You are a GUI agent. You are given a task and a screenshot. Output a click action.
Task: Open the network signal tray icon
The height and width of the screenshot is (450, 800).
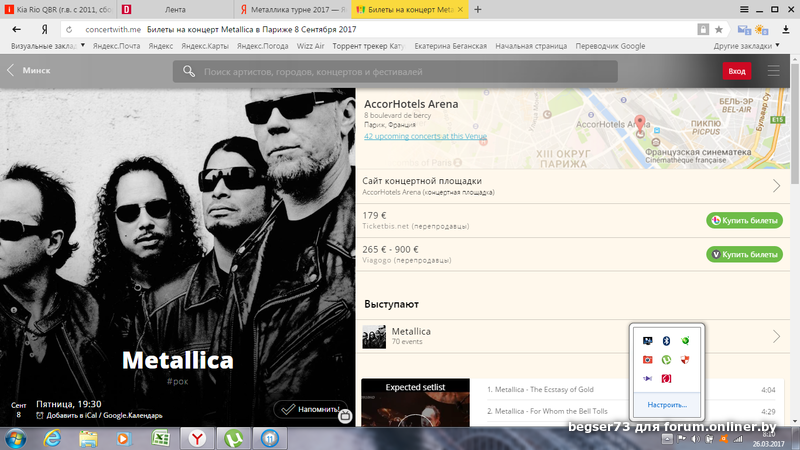pyautogui.click(x=738, y=439)
